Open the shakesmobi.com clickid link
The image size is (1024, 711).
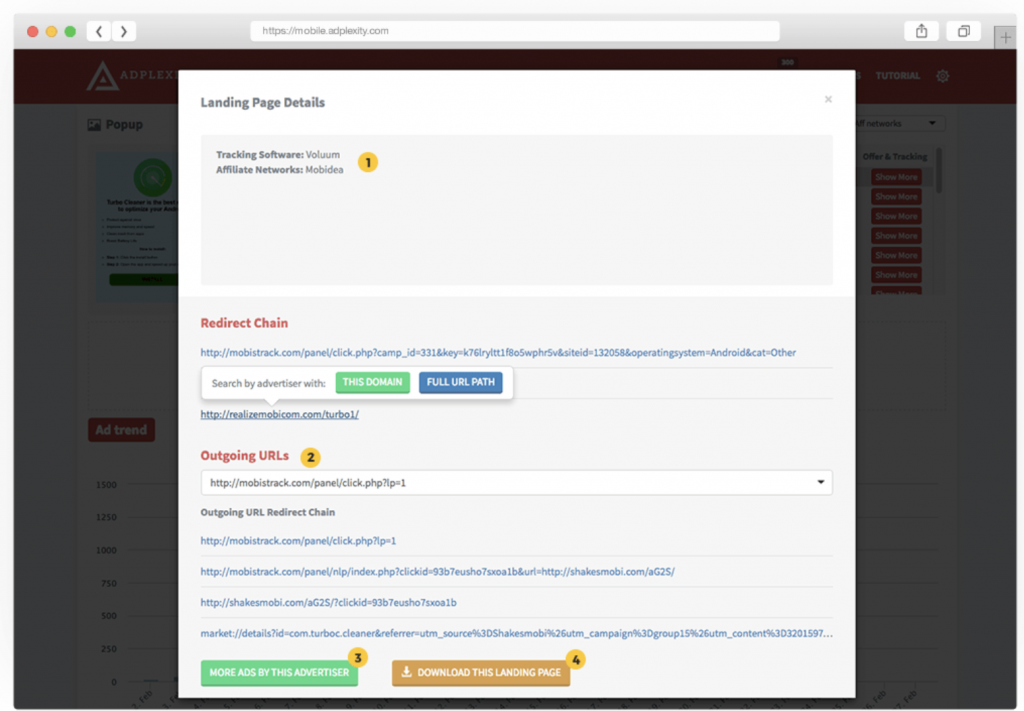tap(328, 603)
